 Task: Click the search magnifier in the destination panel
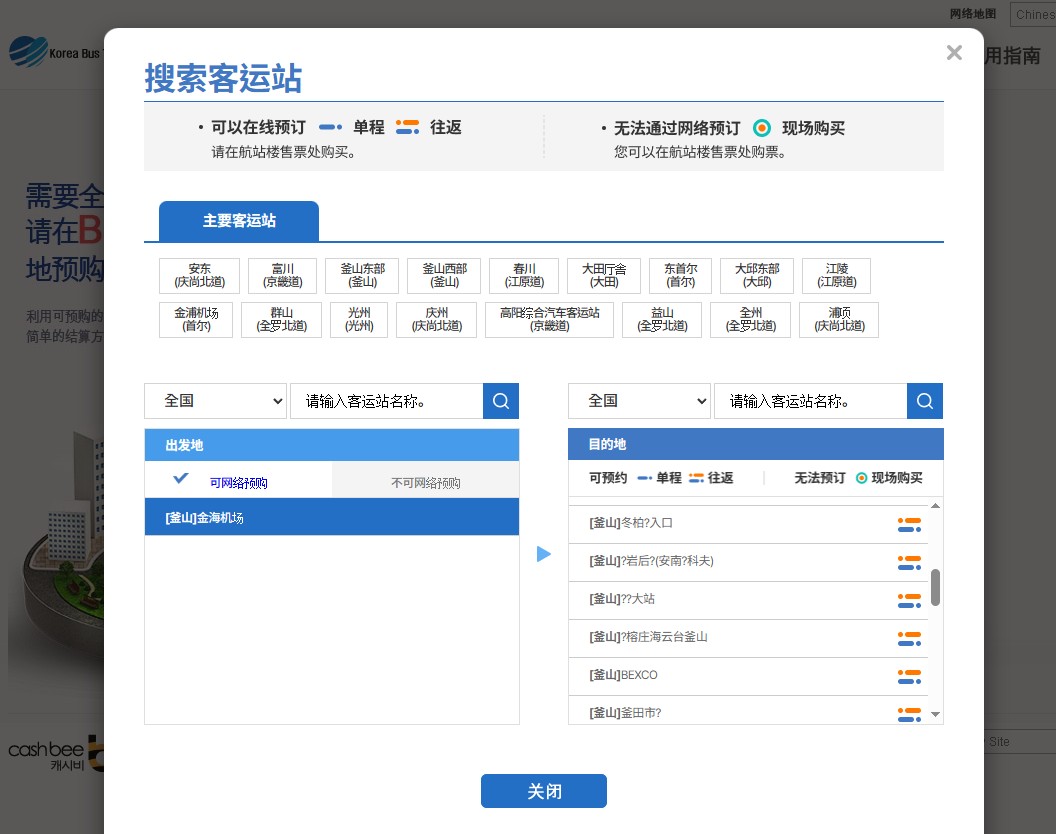tap(925, 400)
